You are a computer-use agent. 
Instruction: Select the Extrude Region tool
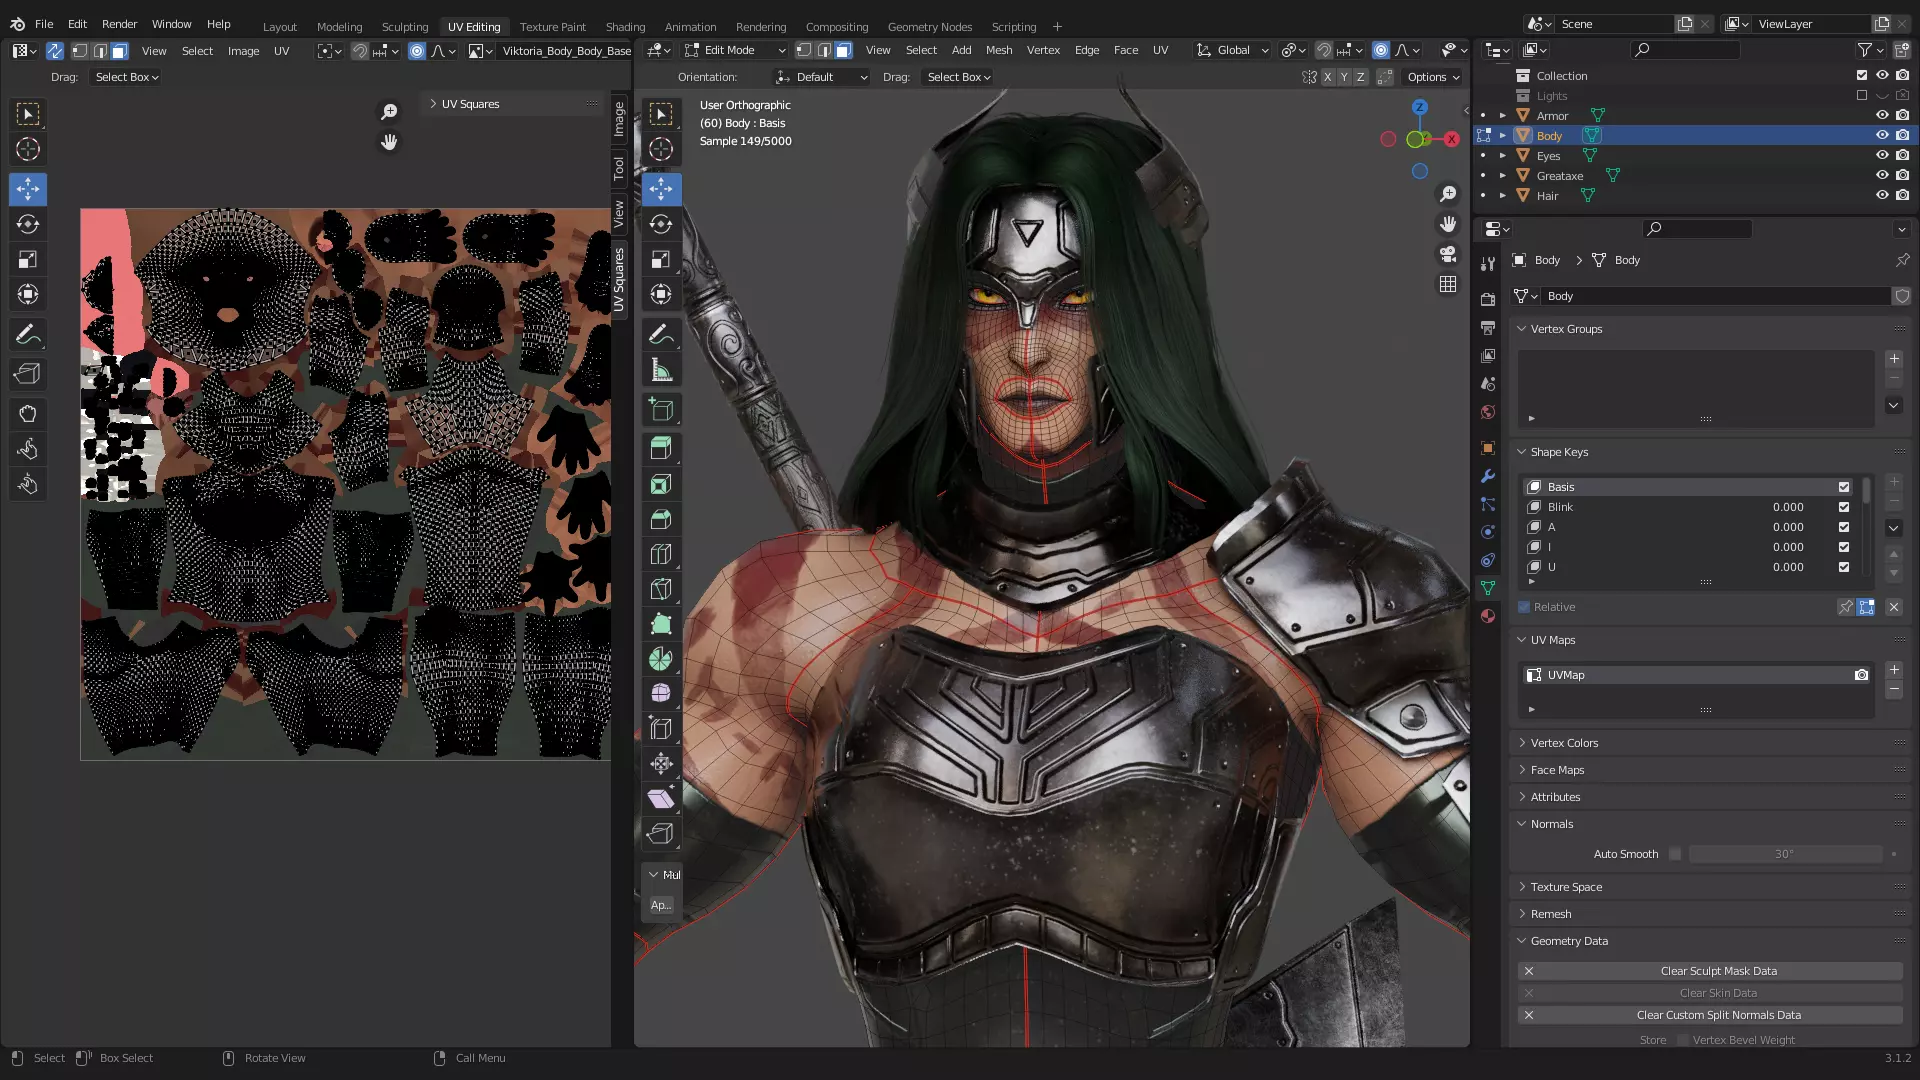click(x=661, y=449)
